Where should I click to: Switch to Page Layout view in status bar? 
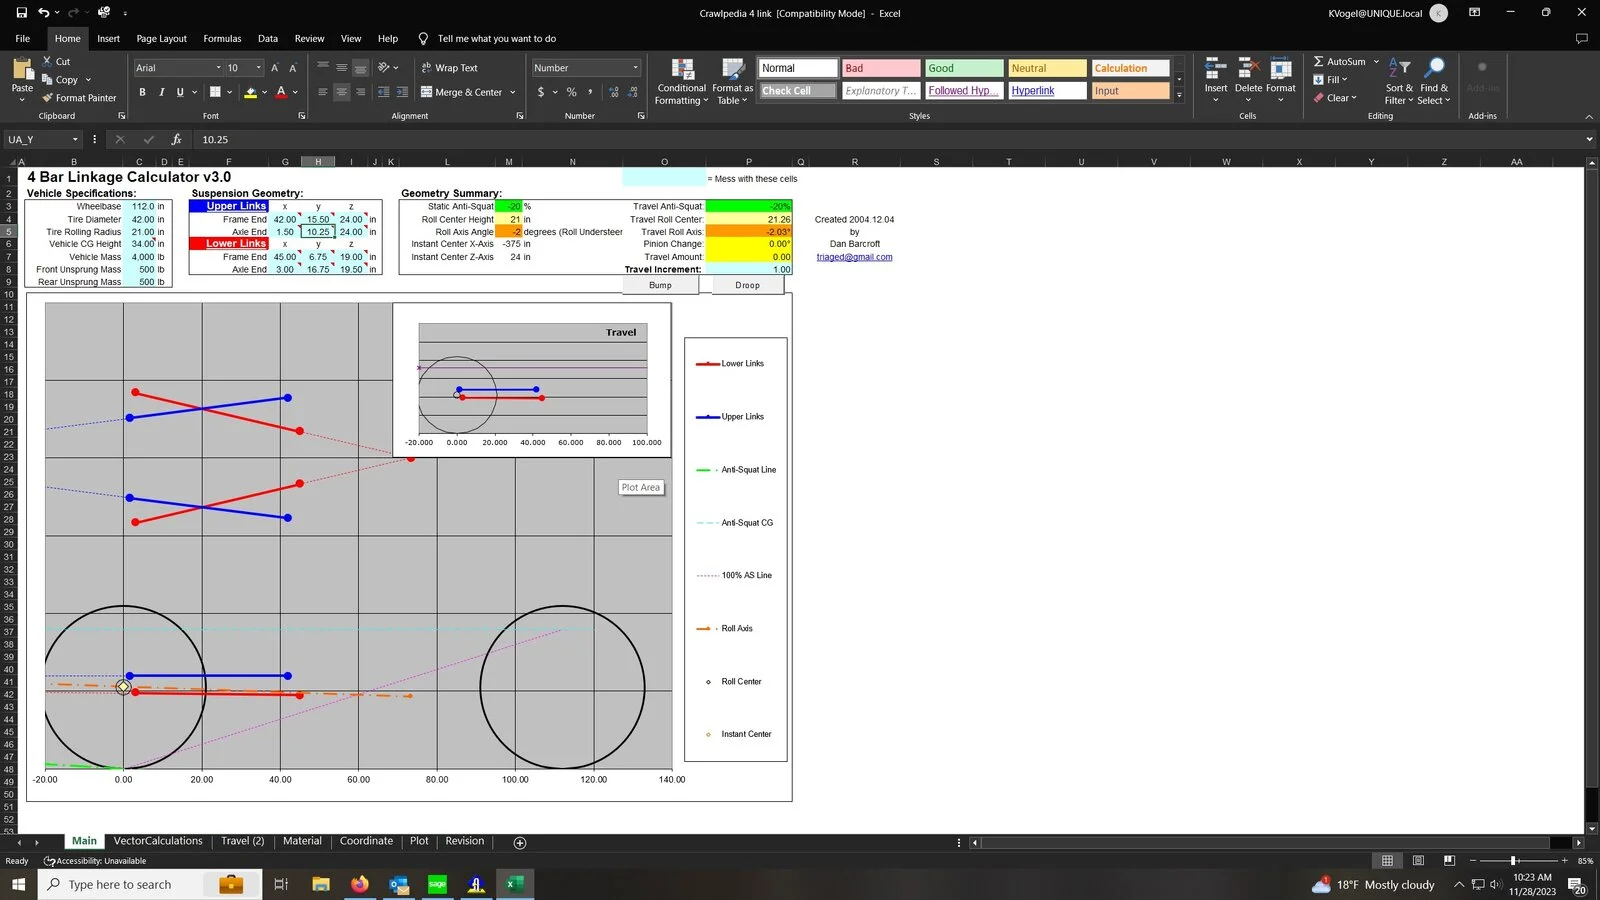(1418, 861)
